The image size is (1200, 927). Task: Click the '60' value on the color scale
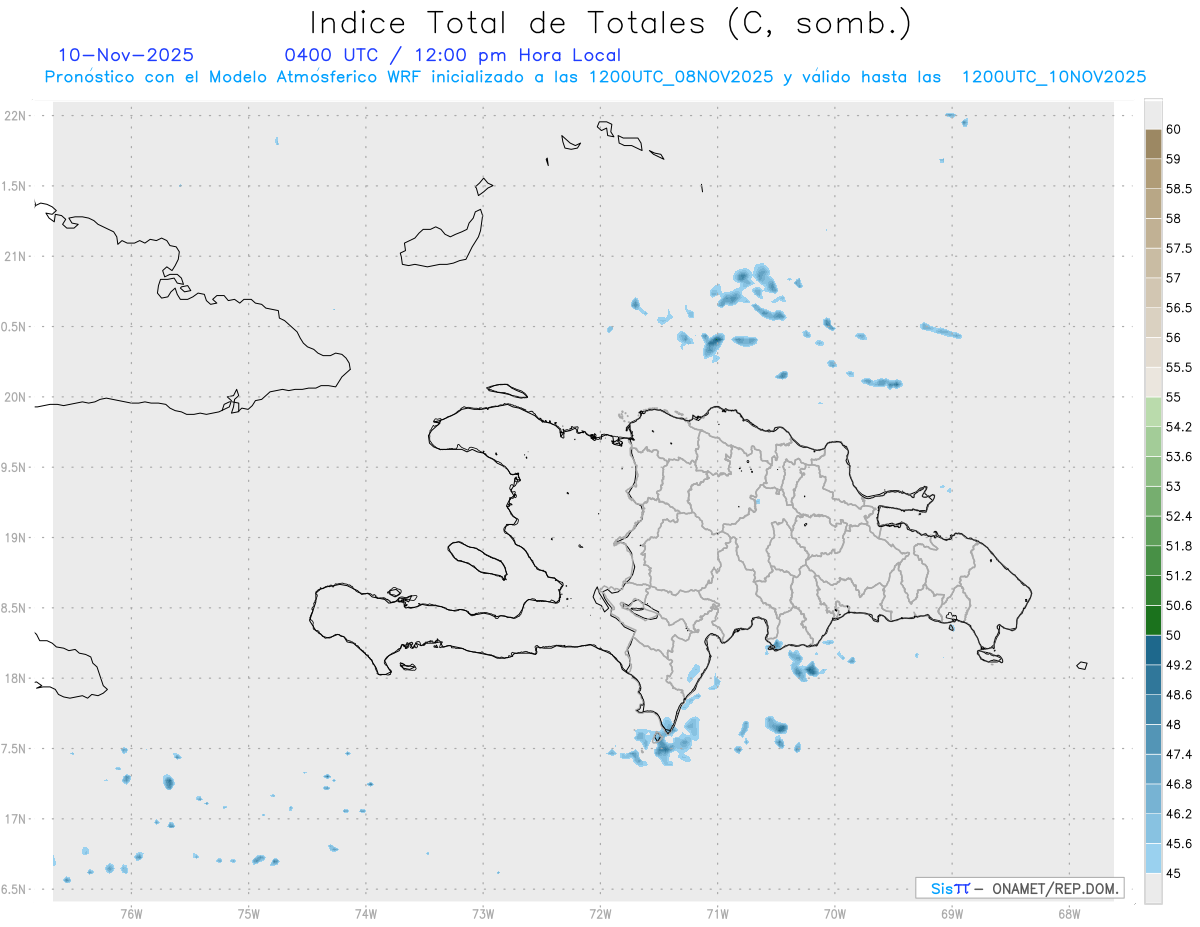coord(1173,129)
